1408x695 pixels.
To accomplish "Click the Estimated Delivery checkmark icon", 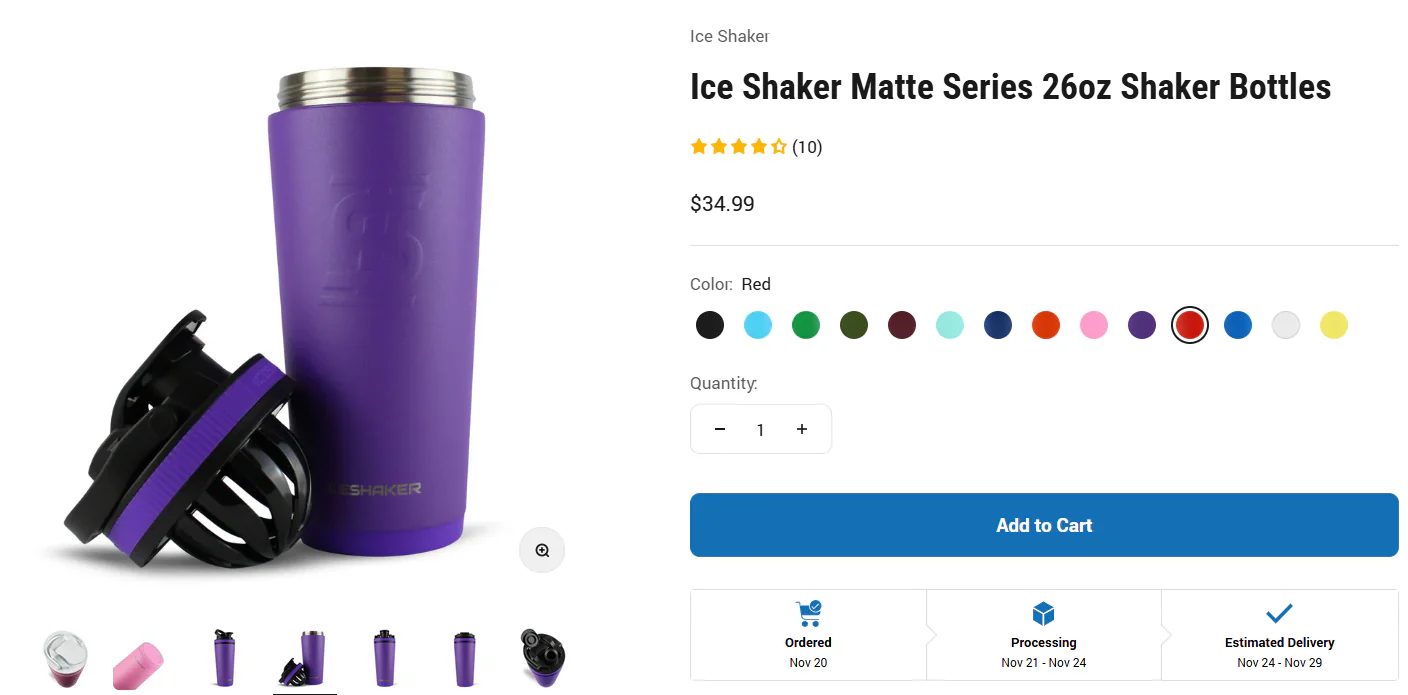I will (x=1279, y=613).
